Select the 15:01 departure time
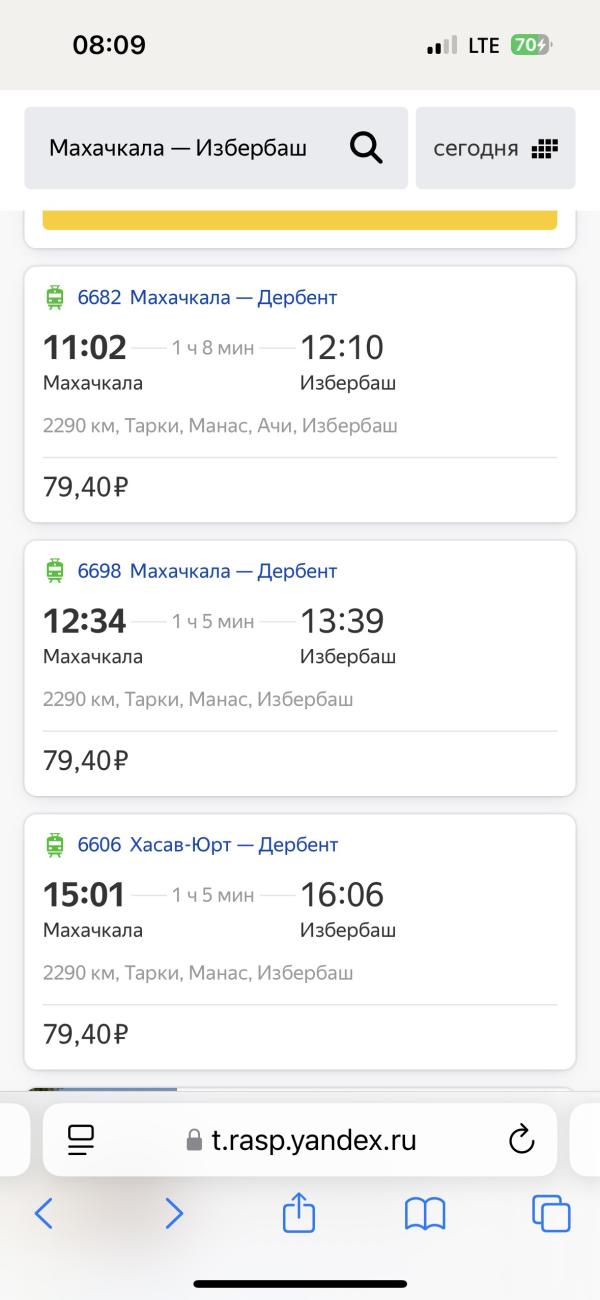This screenshot has width=600, height=1300. (x=85, y=894)
